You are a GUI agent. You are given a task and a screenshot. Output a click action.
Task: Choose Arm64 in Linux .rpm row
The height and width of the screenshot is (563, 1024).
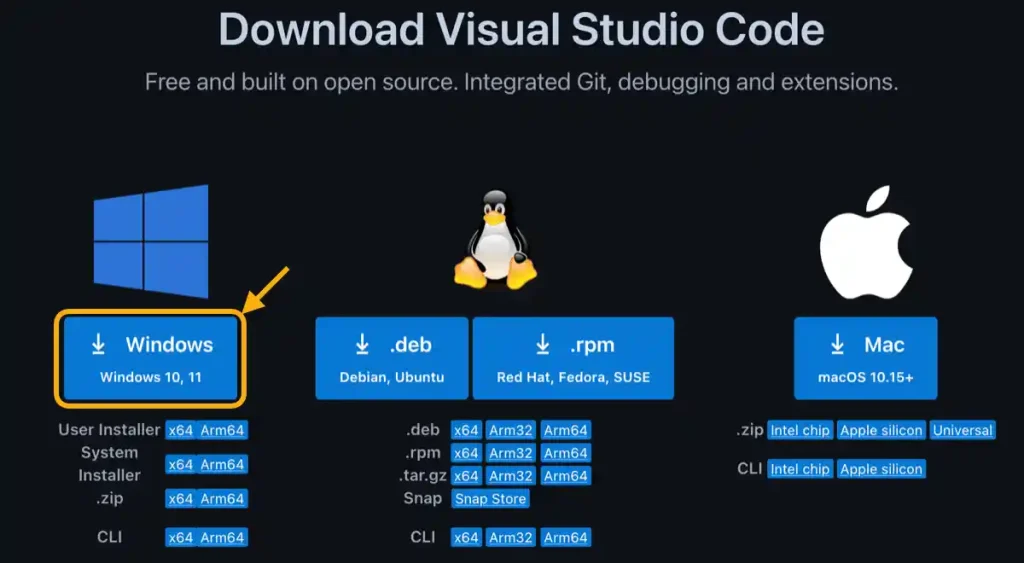(566, 453)
